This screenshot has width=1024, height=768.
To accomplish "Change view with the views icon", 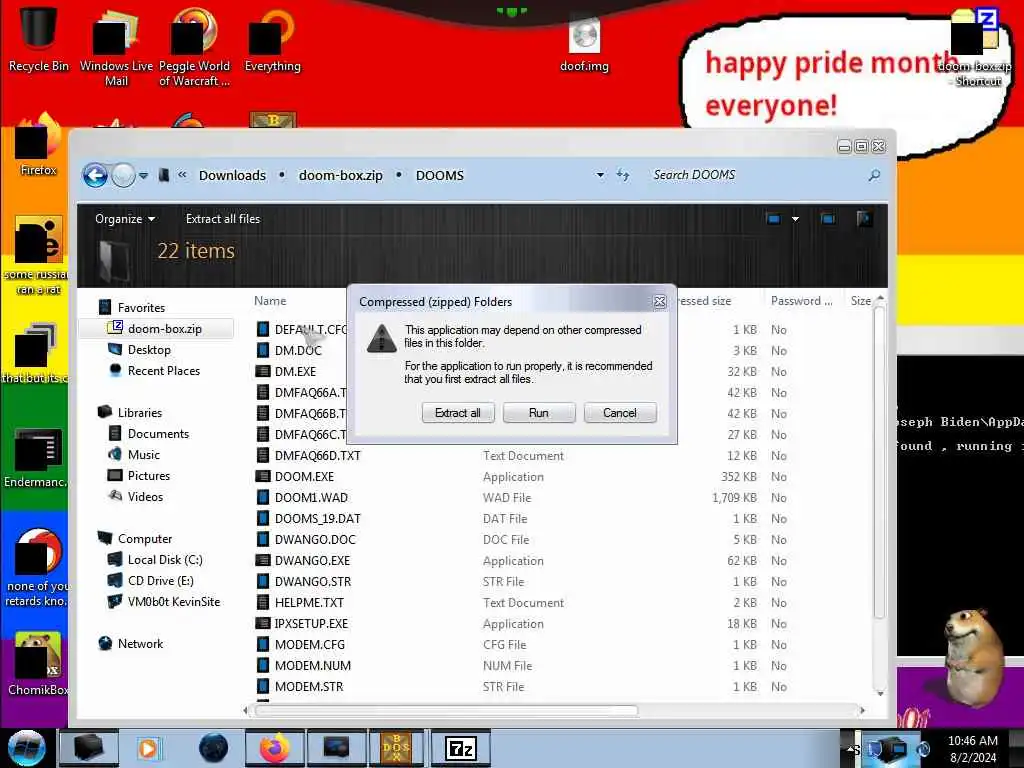I will coord(774,219).
